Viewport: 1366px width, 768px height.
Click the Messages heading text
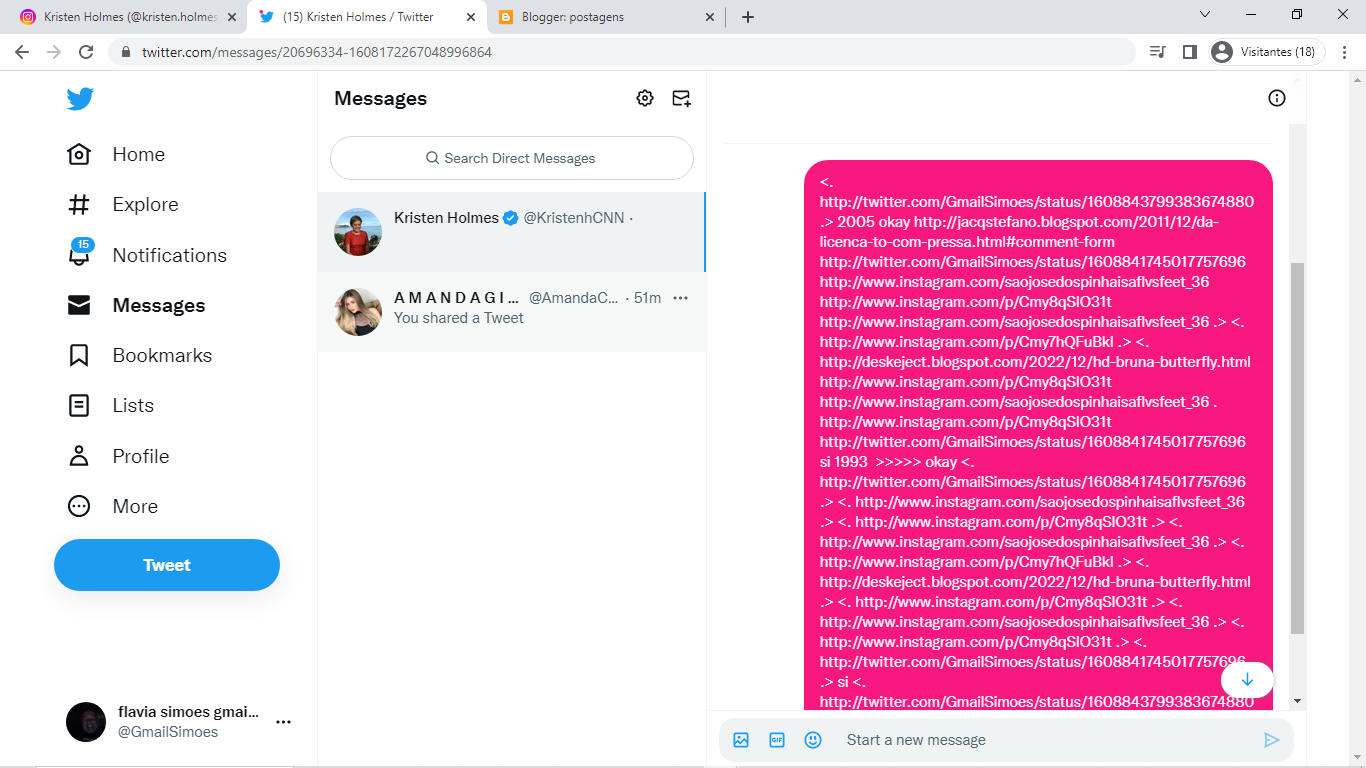pos(380,98)
